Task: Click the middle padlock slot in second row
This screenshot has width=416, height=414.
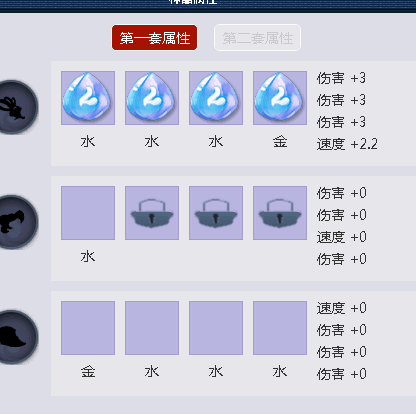Action: coord(216,213)
